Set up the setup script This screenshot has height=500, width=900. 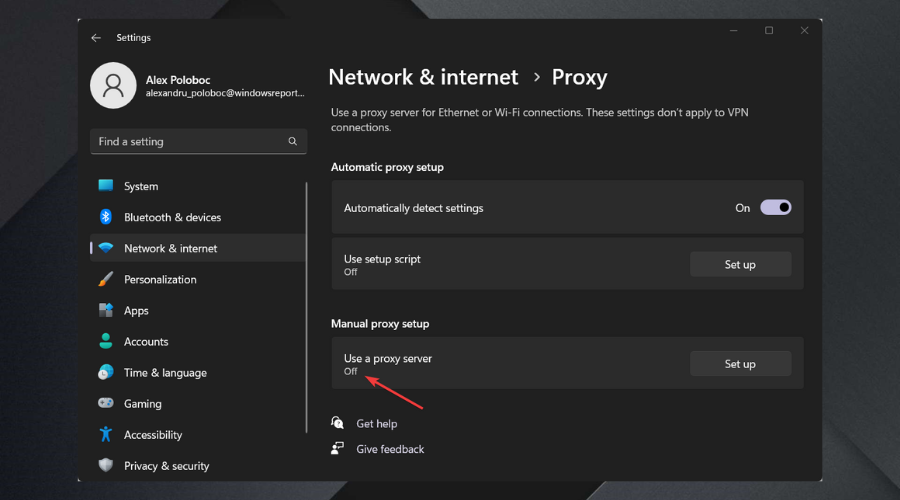pos(740,264)
